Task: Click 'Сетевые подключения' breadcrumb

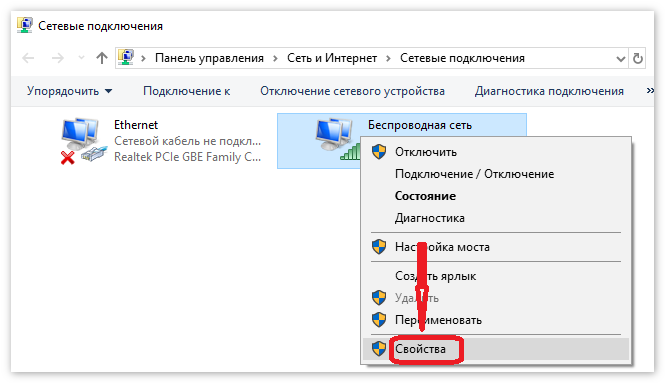Action: (x=462, y=58)
